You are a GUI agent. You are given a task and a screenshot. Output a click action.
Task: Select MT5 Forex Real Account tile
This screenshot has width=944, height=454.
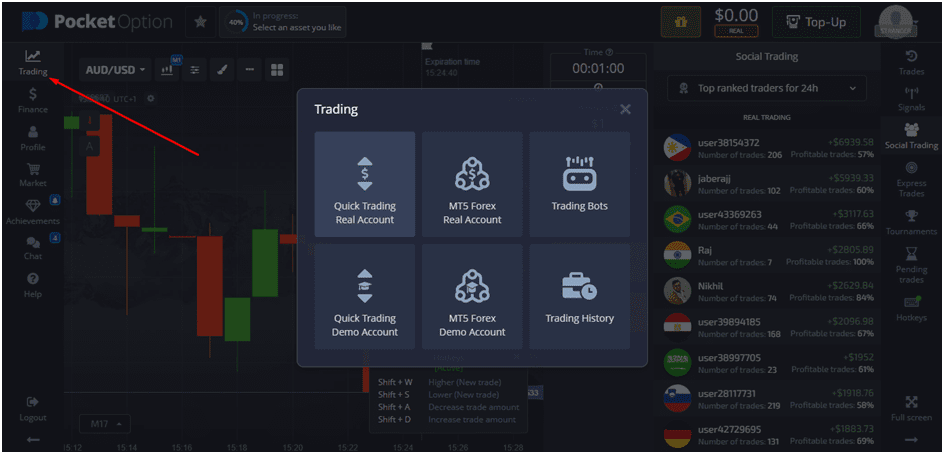click(472, 184)
